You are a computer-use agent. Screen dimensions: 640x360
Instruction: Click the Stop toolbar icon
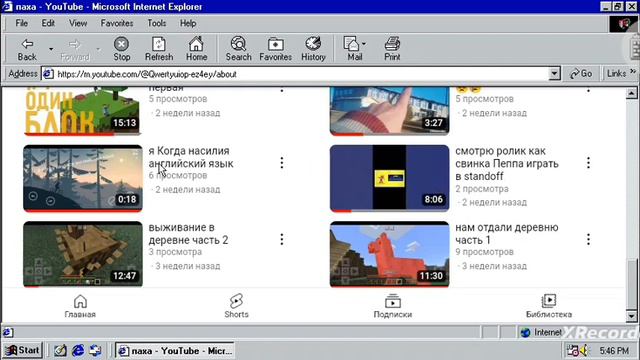pos(121,49)
